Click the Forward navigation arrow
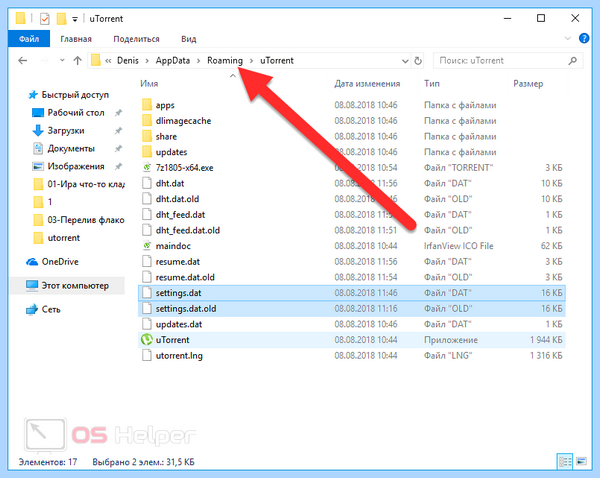This screenshot has height=478, width=600. click(44, 60)
